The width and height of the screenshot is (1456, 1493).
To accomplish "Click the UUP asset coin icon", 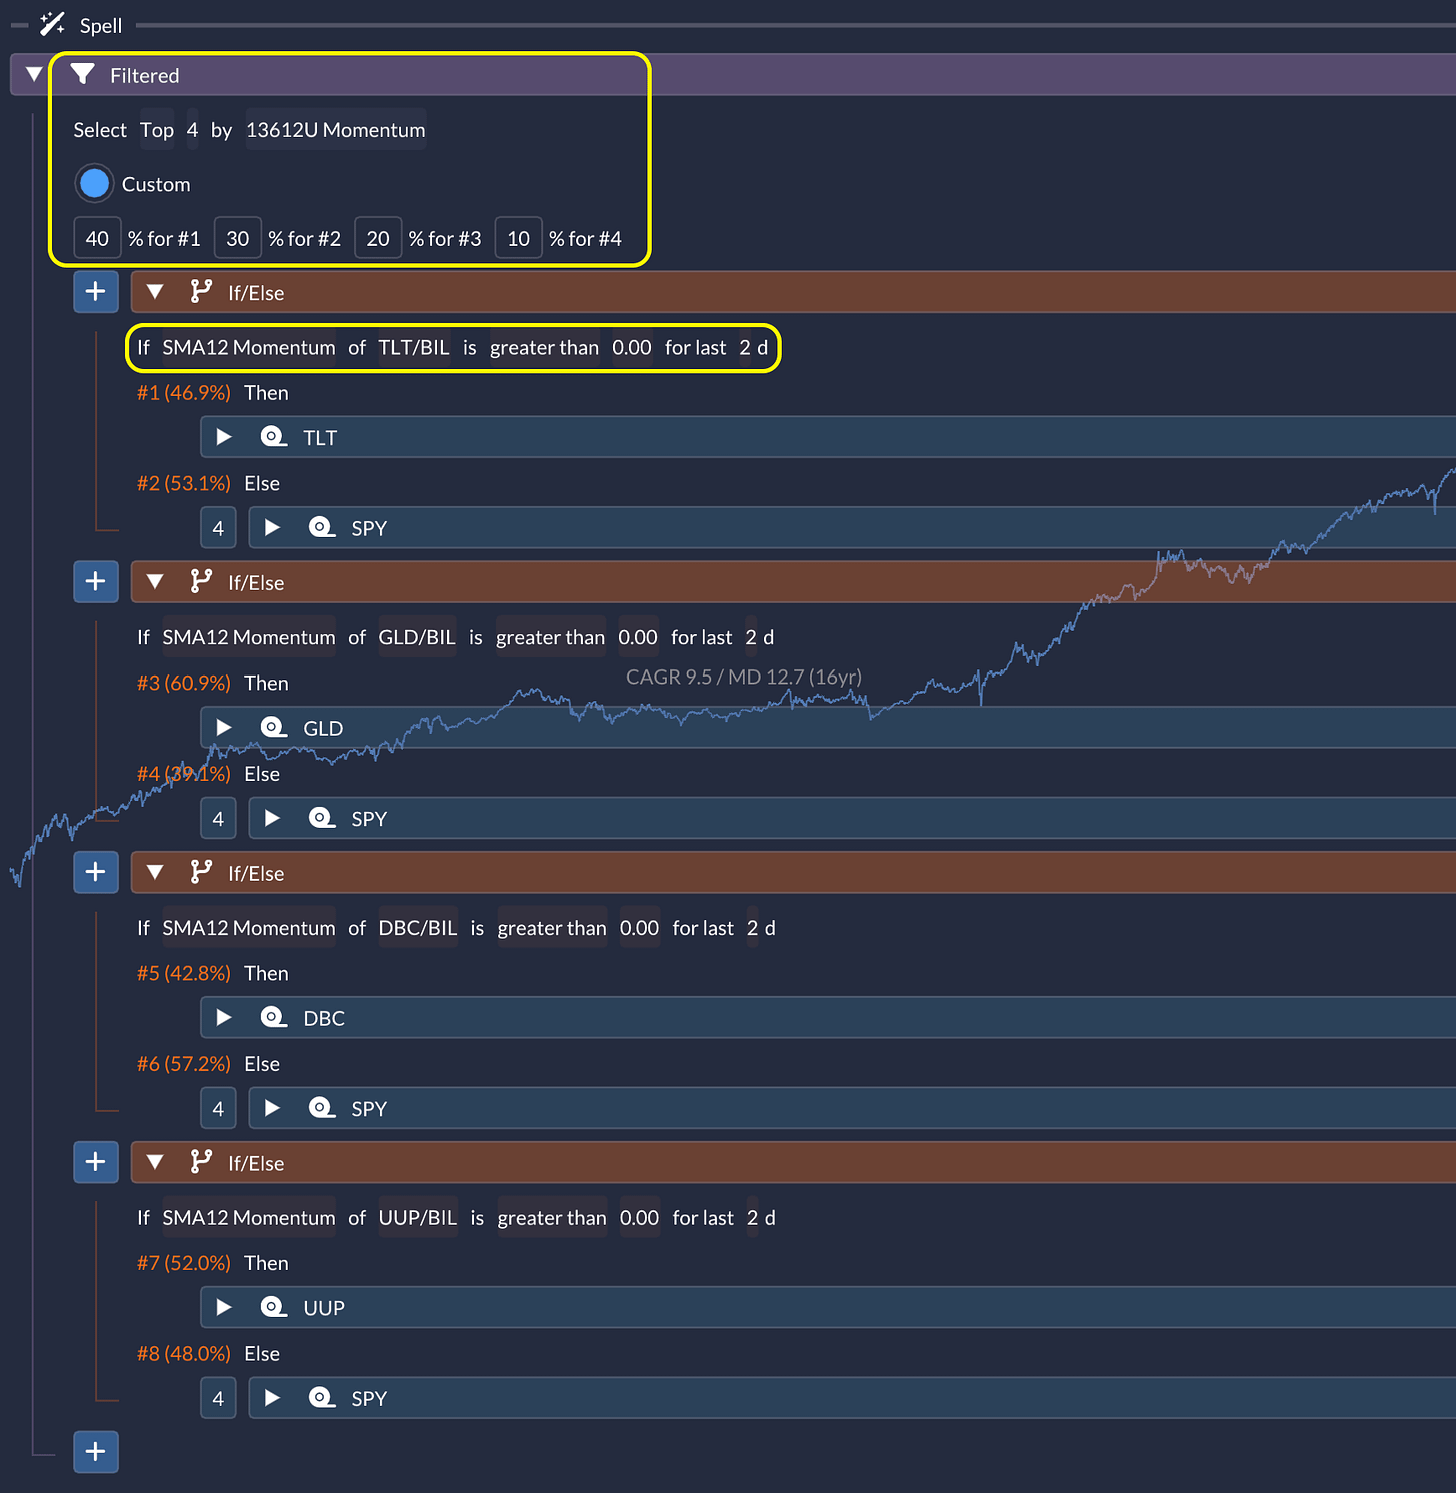I will click(x=273, y=1307).
